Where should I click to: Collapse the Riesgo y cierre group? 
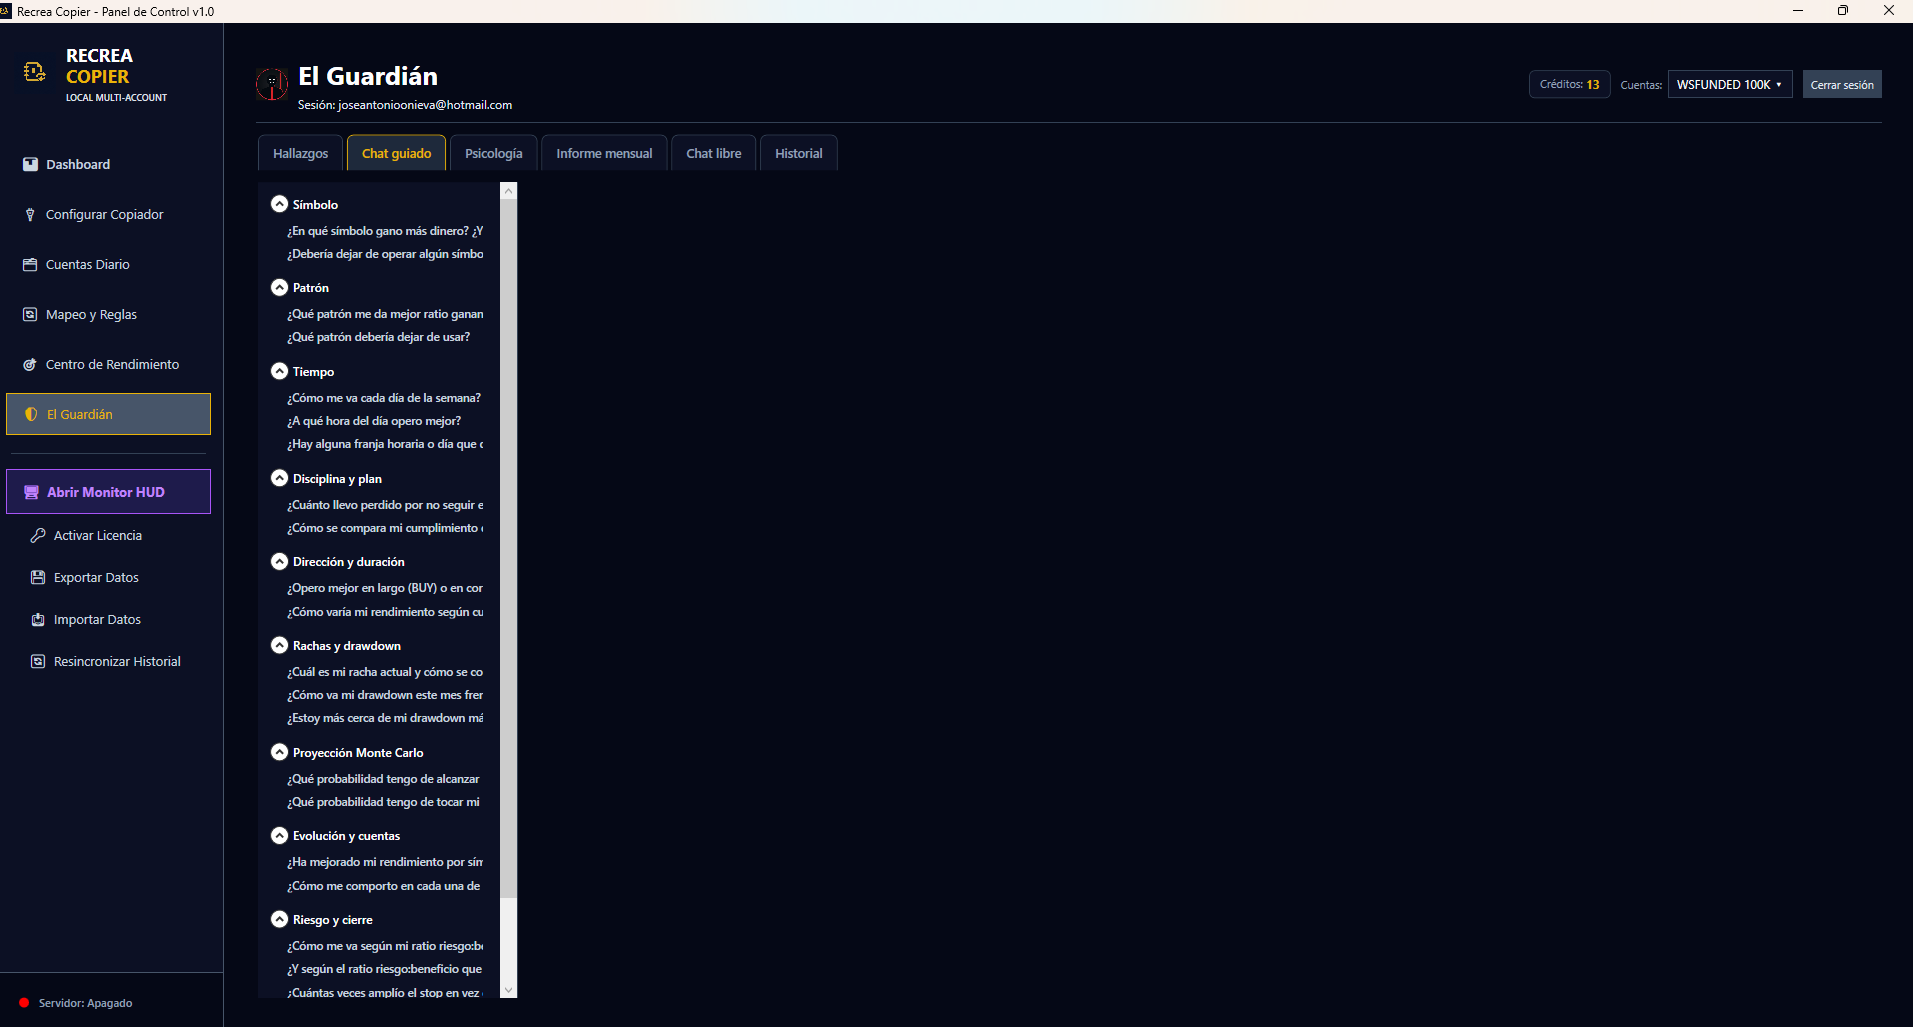(x=279, y=919)
